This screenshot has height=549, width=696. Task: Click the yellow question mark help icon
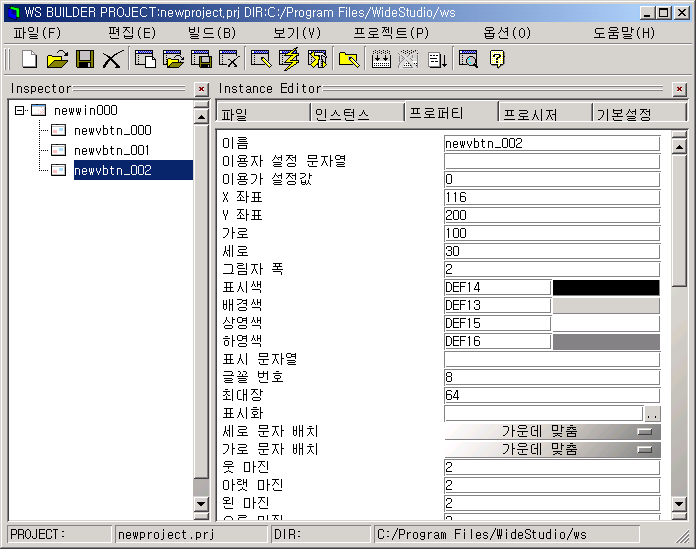(x=497, y=59)
